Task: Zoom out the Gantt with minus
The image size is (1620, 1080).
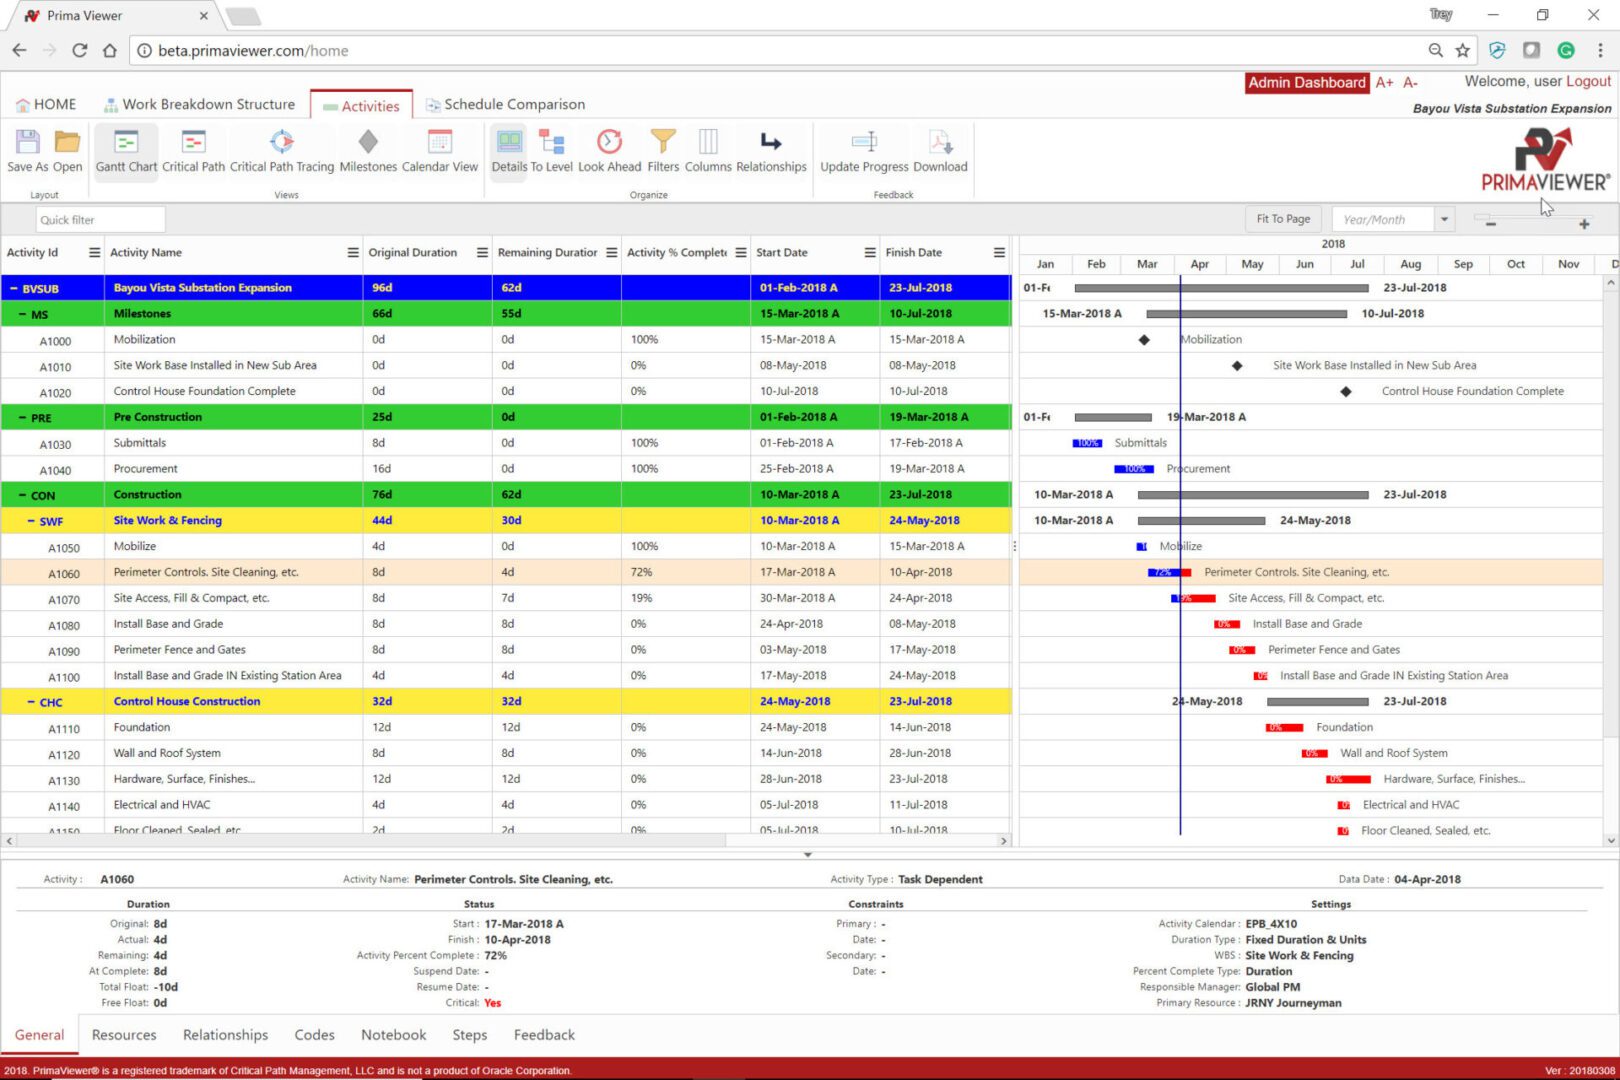Action: tap(1491, 224)
